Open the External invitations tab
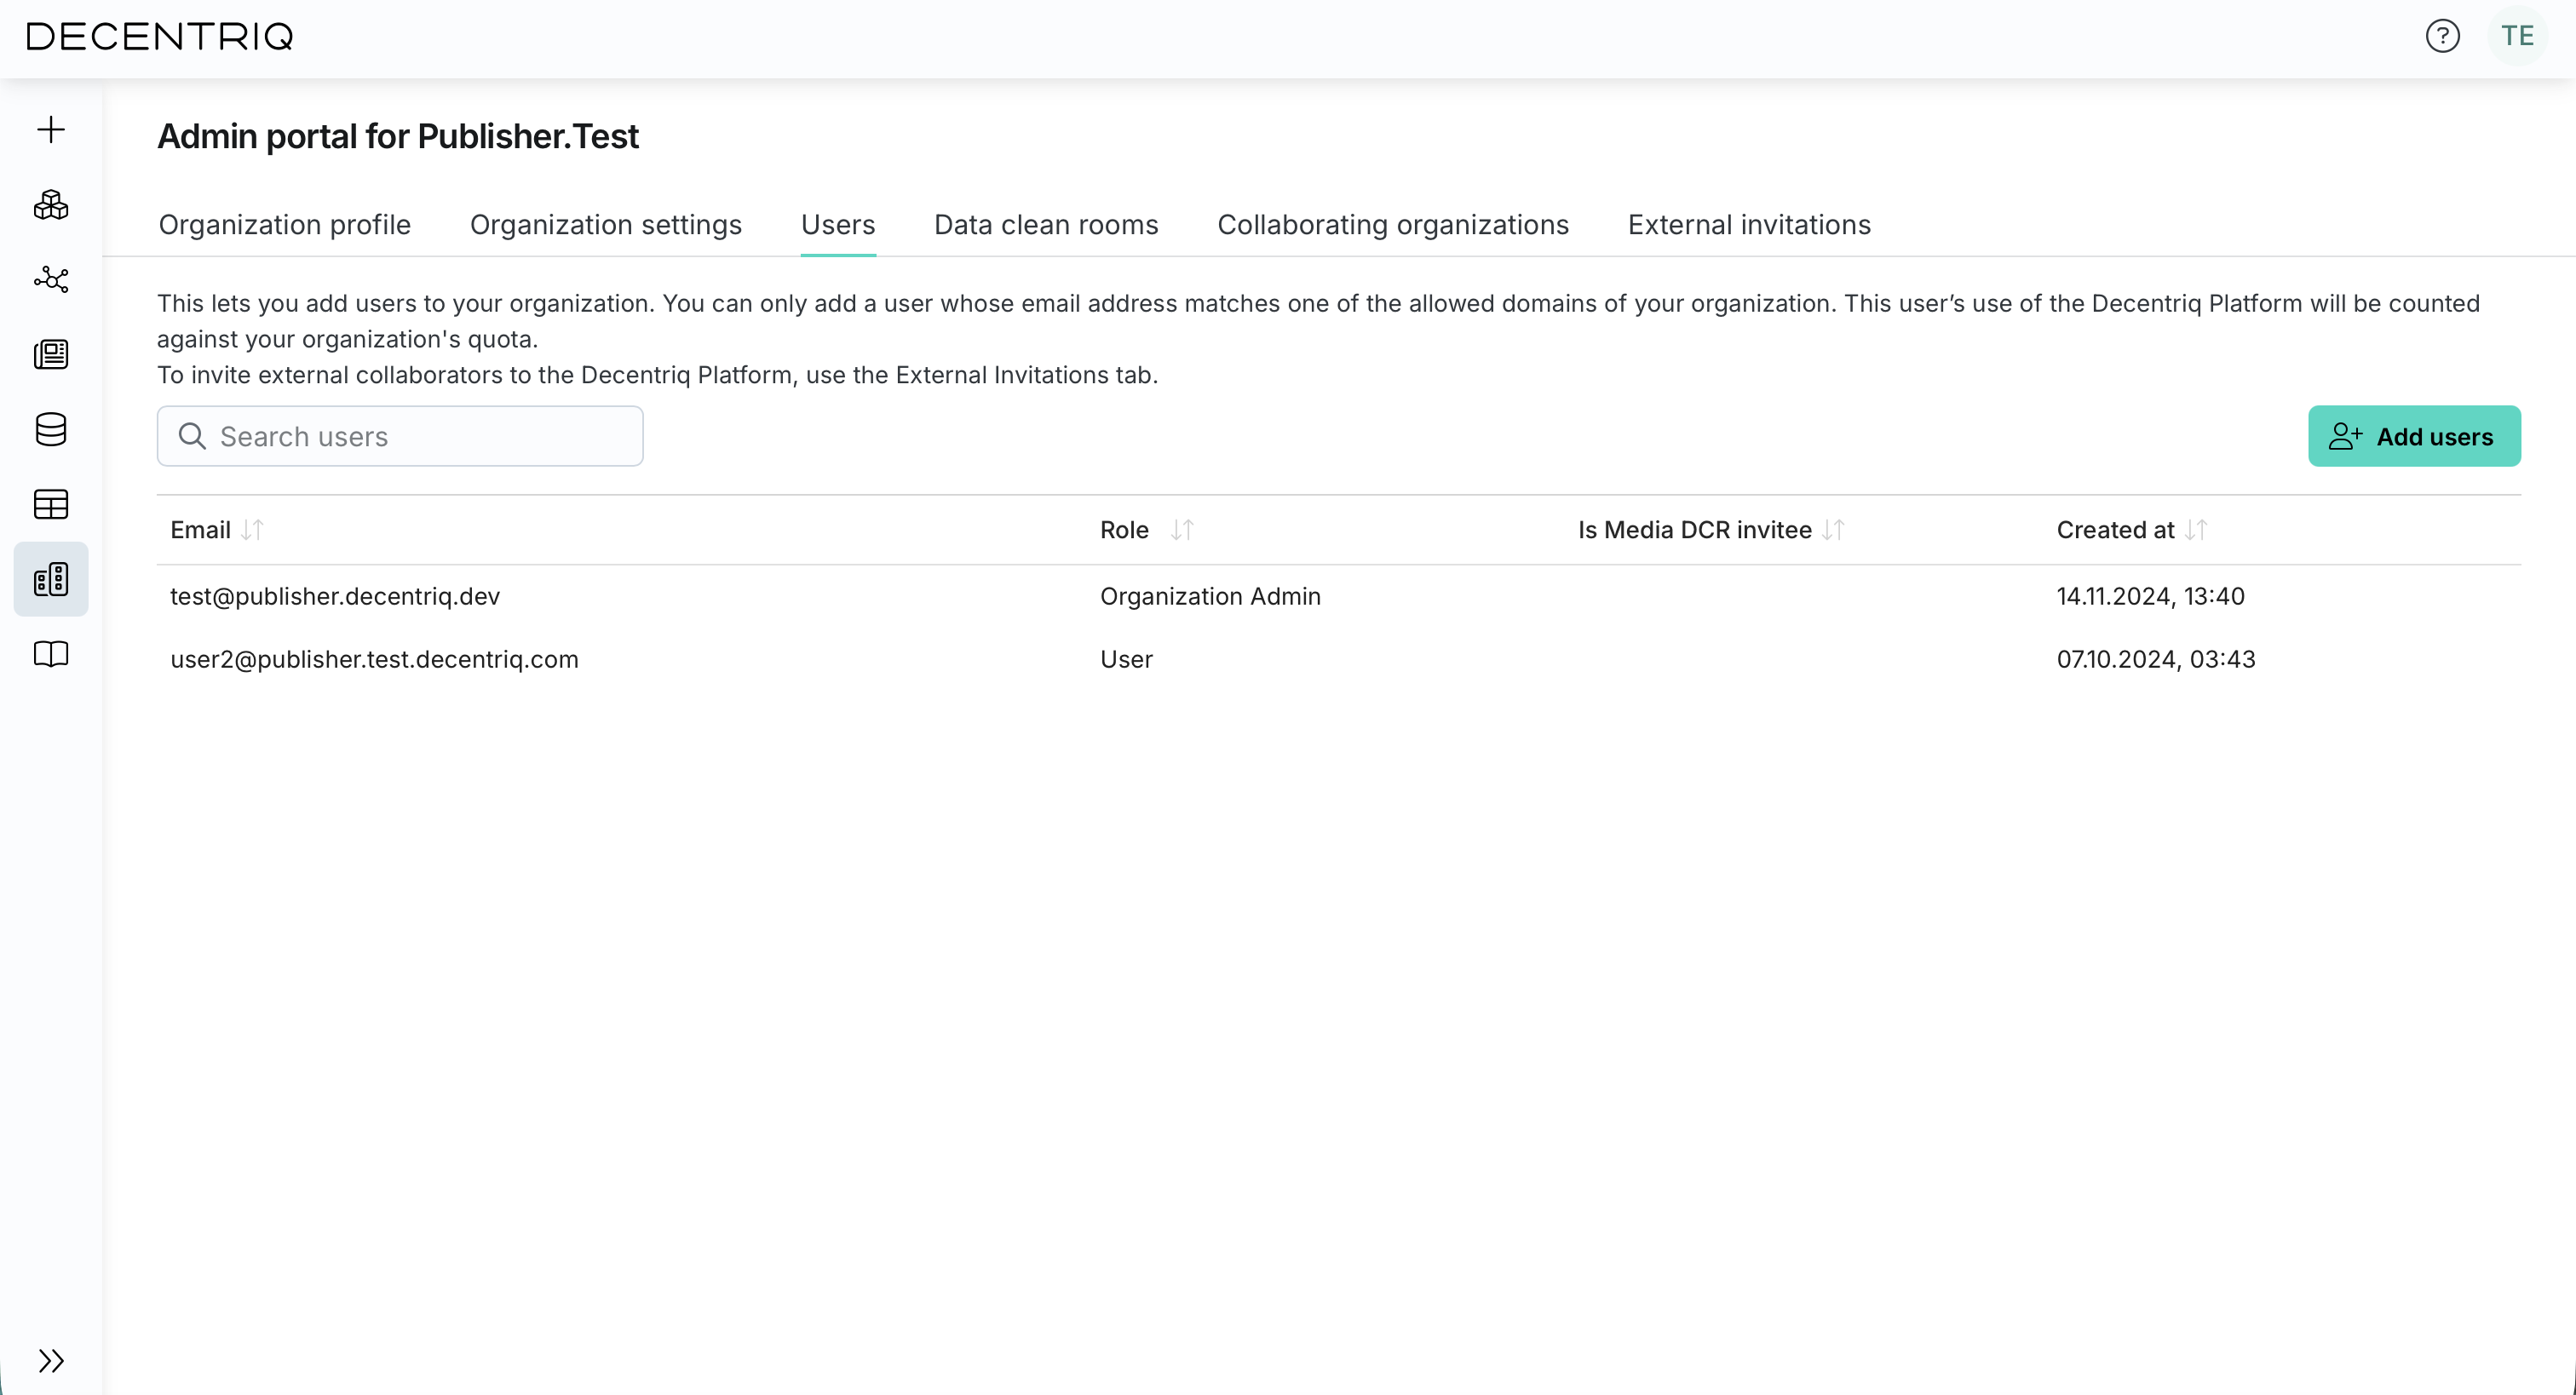This screenshot has width=2576, height=1395. [x=1748, y=224]
